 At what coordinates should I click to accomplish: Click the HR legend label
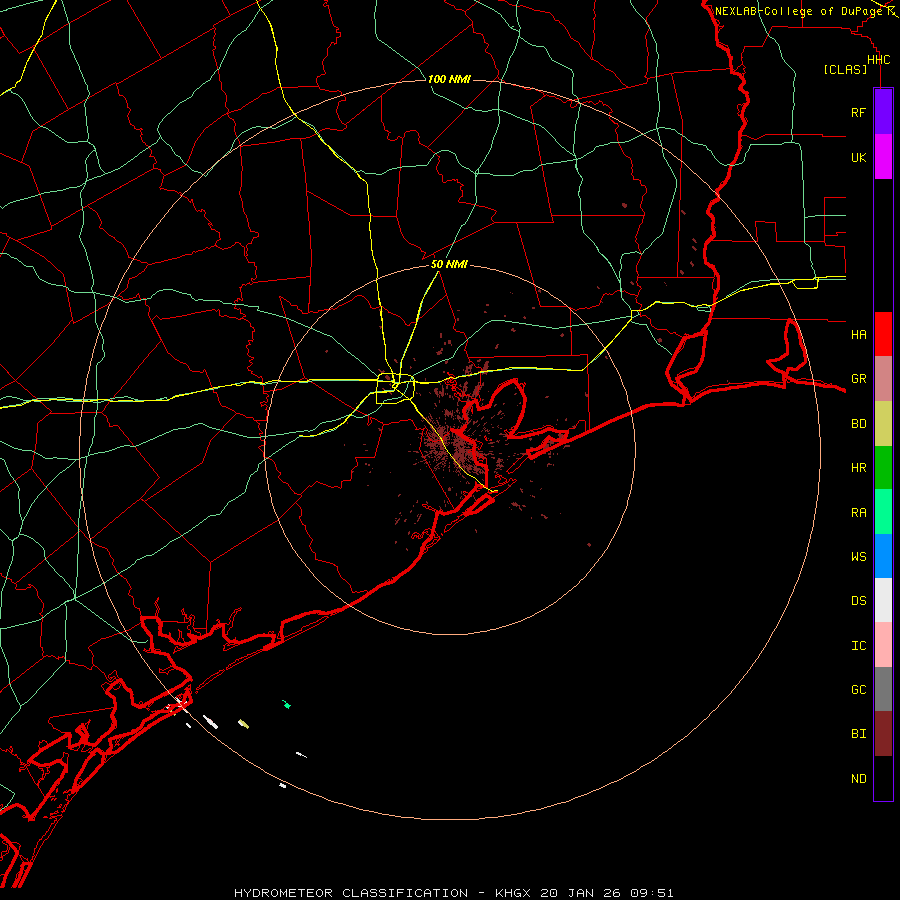point(858,468)
